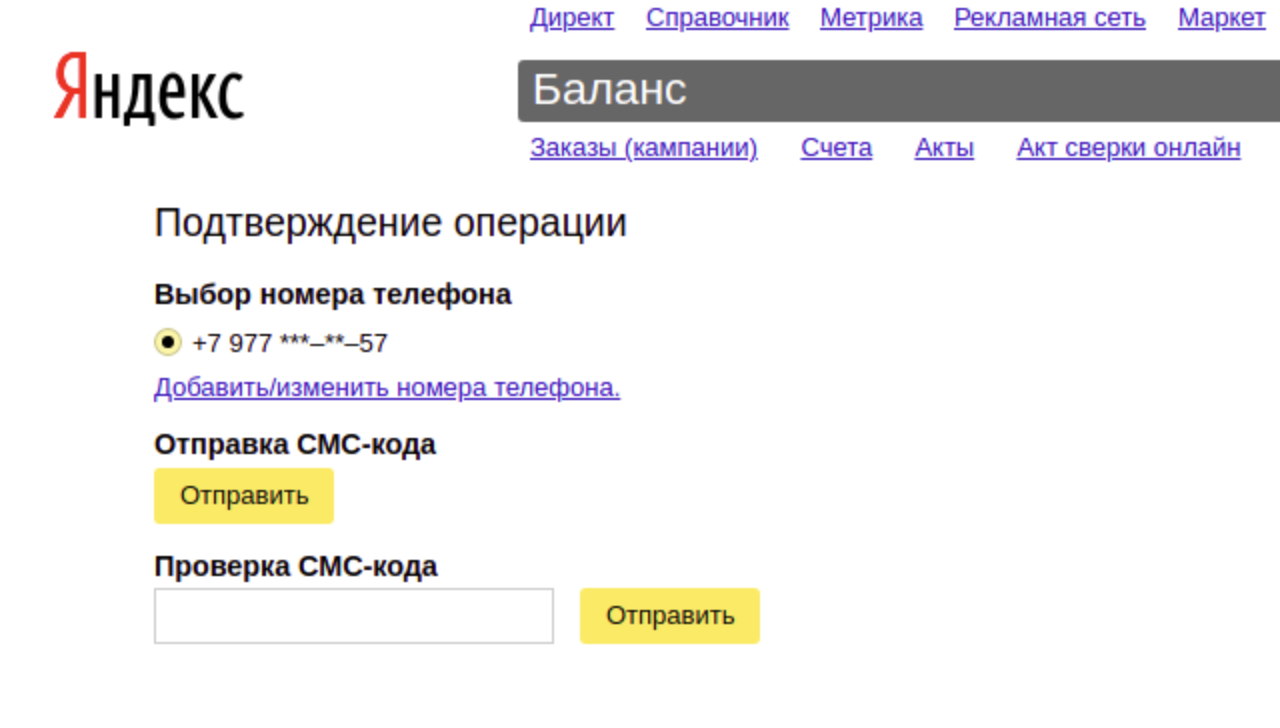Open the Директ link
Screen dimensions: 1280x728
pos(572,18)
